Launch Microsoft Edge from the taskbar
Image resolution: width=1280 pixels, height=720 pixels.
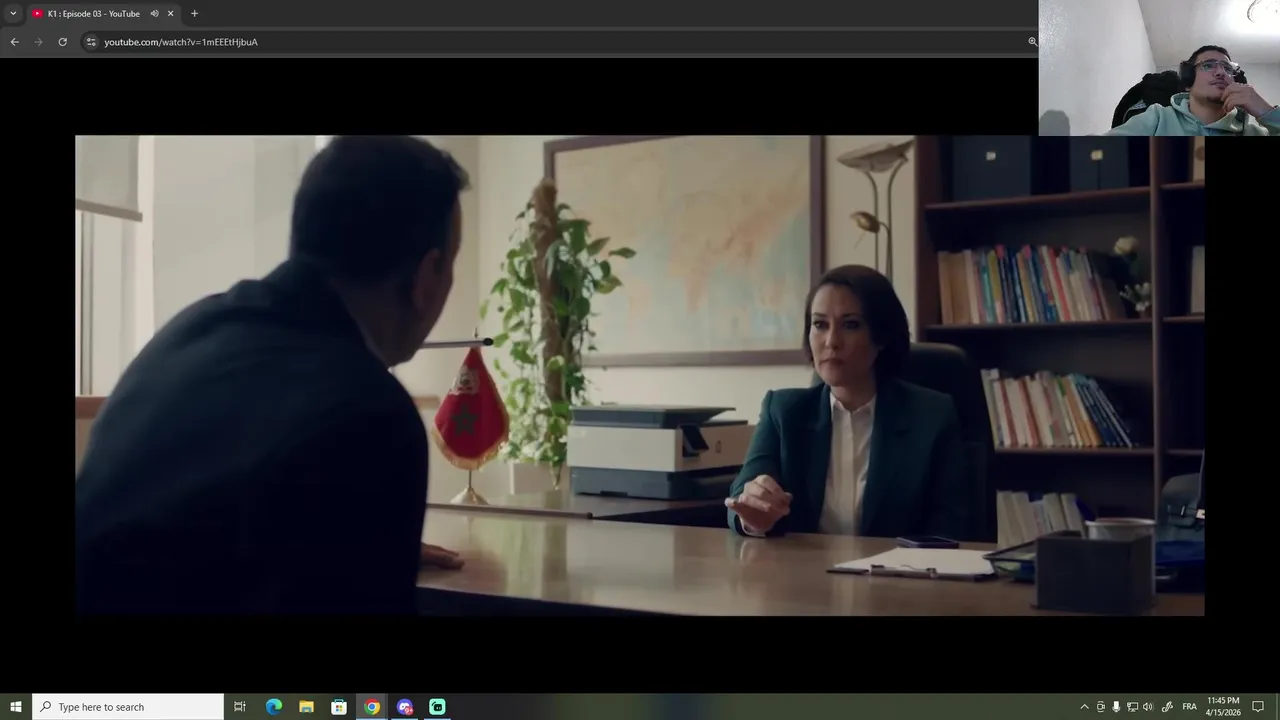click(274, 707)
